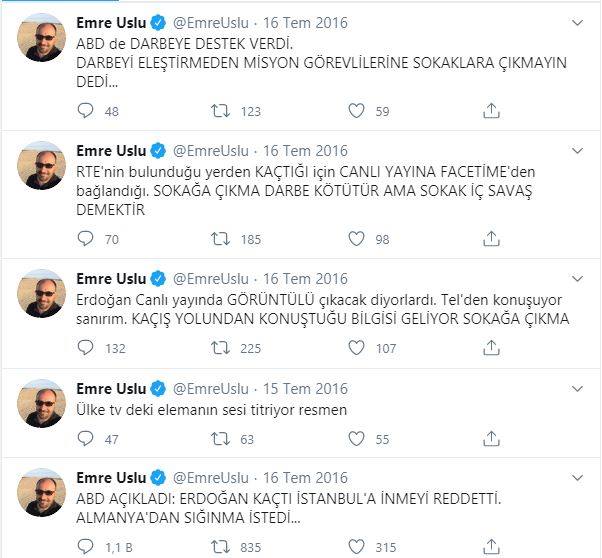The height and width of the screenshot is (558, 602).
Task: Like the 'ABD AÇIKLADI' tweet with 315 likes
Action: [356, 547]
